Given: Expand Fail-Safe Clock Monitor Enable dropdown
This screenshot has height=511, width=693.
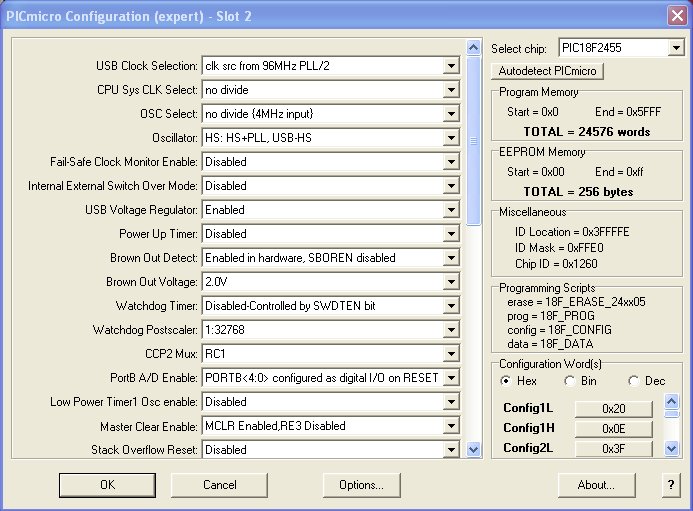Looking at the screenshot, I should 451,162.
